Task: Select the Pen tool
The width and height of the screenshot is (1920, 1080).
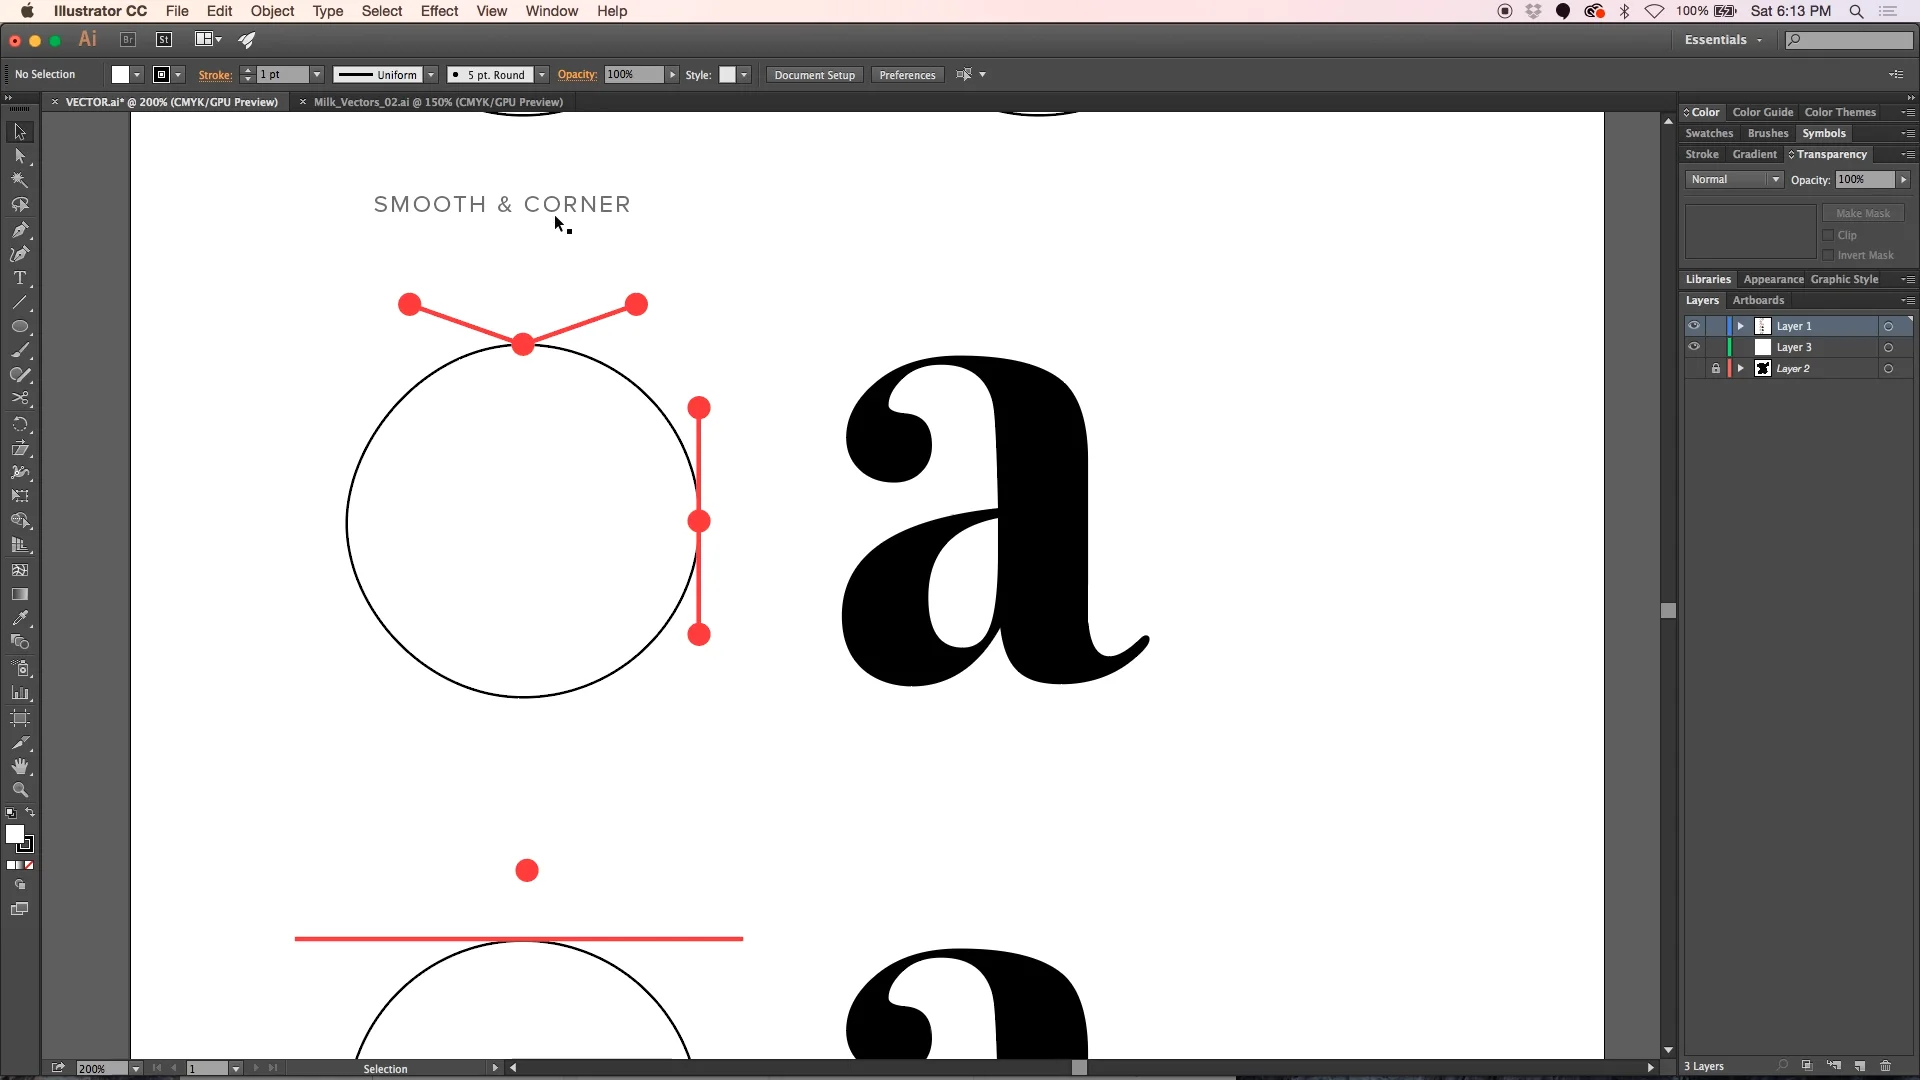Action: (x=19, y=229)
